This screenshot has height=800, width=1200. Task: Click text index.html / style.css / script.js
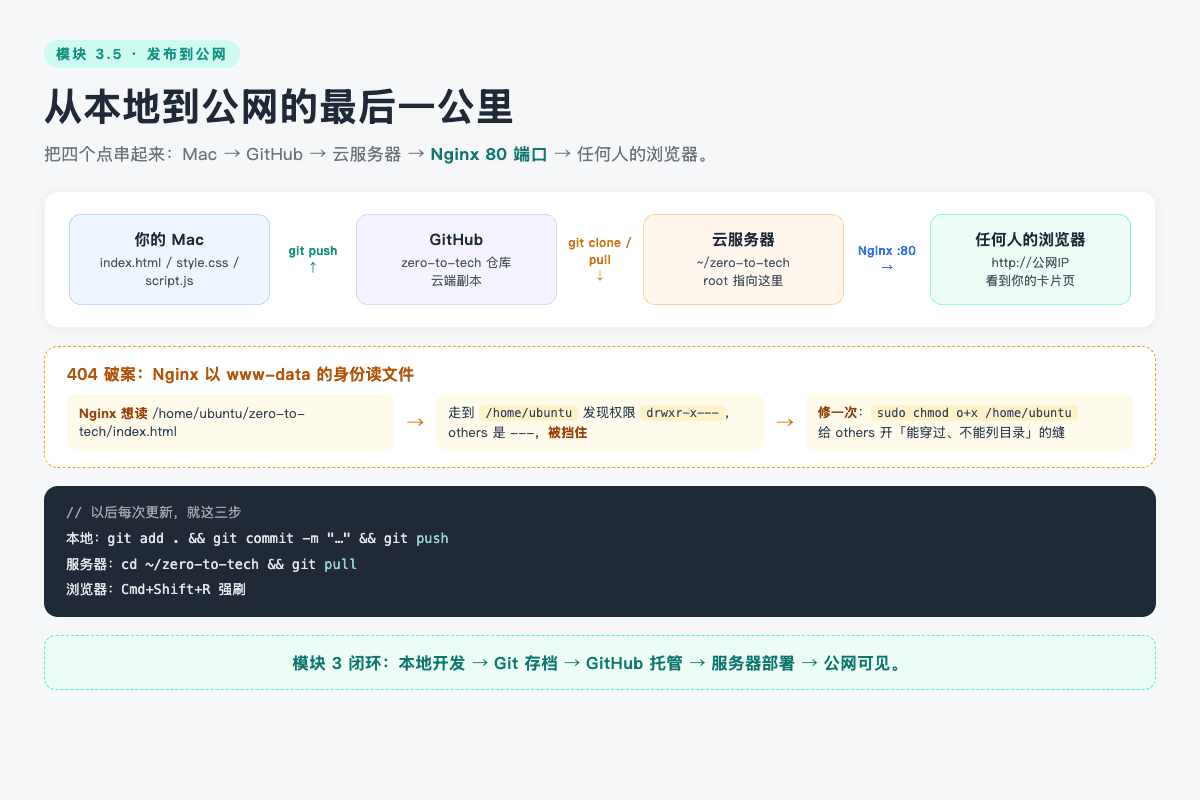(x=169, y=272)
